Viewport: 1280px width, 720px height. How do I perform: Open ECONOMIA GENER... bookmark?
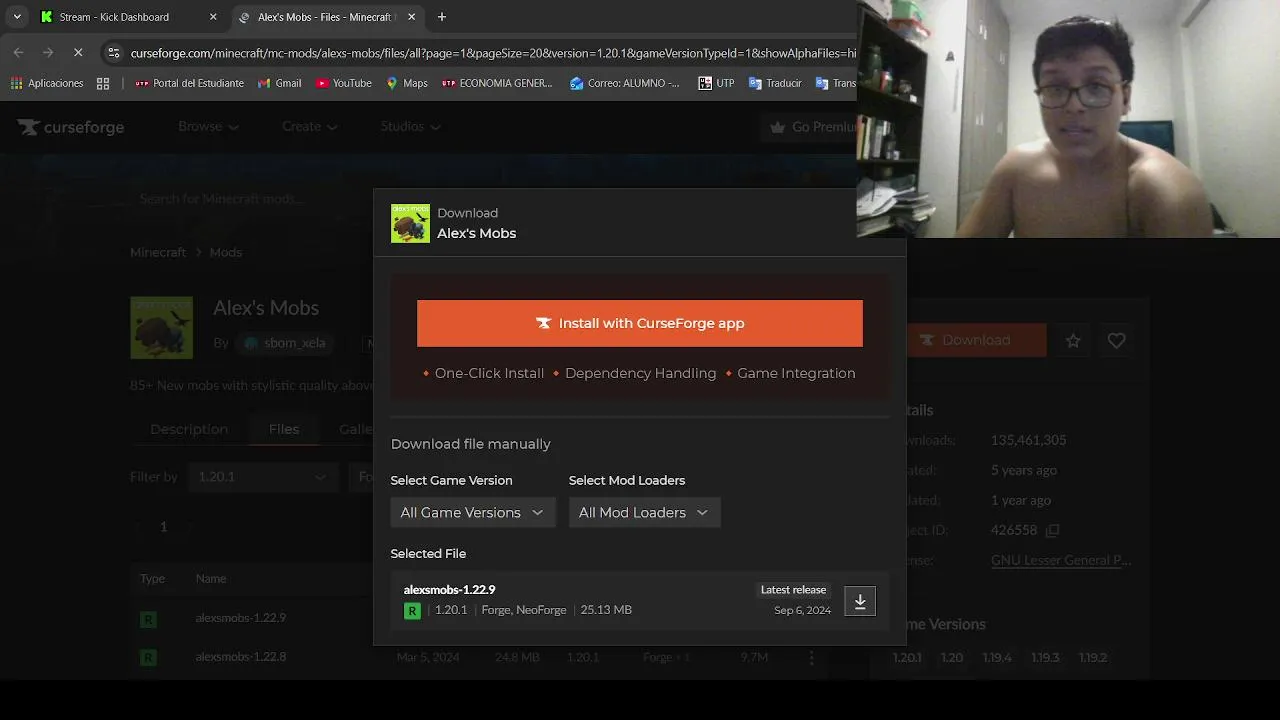click(497, 83)
